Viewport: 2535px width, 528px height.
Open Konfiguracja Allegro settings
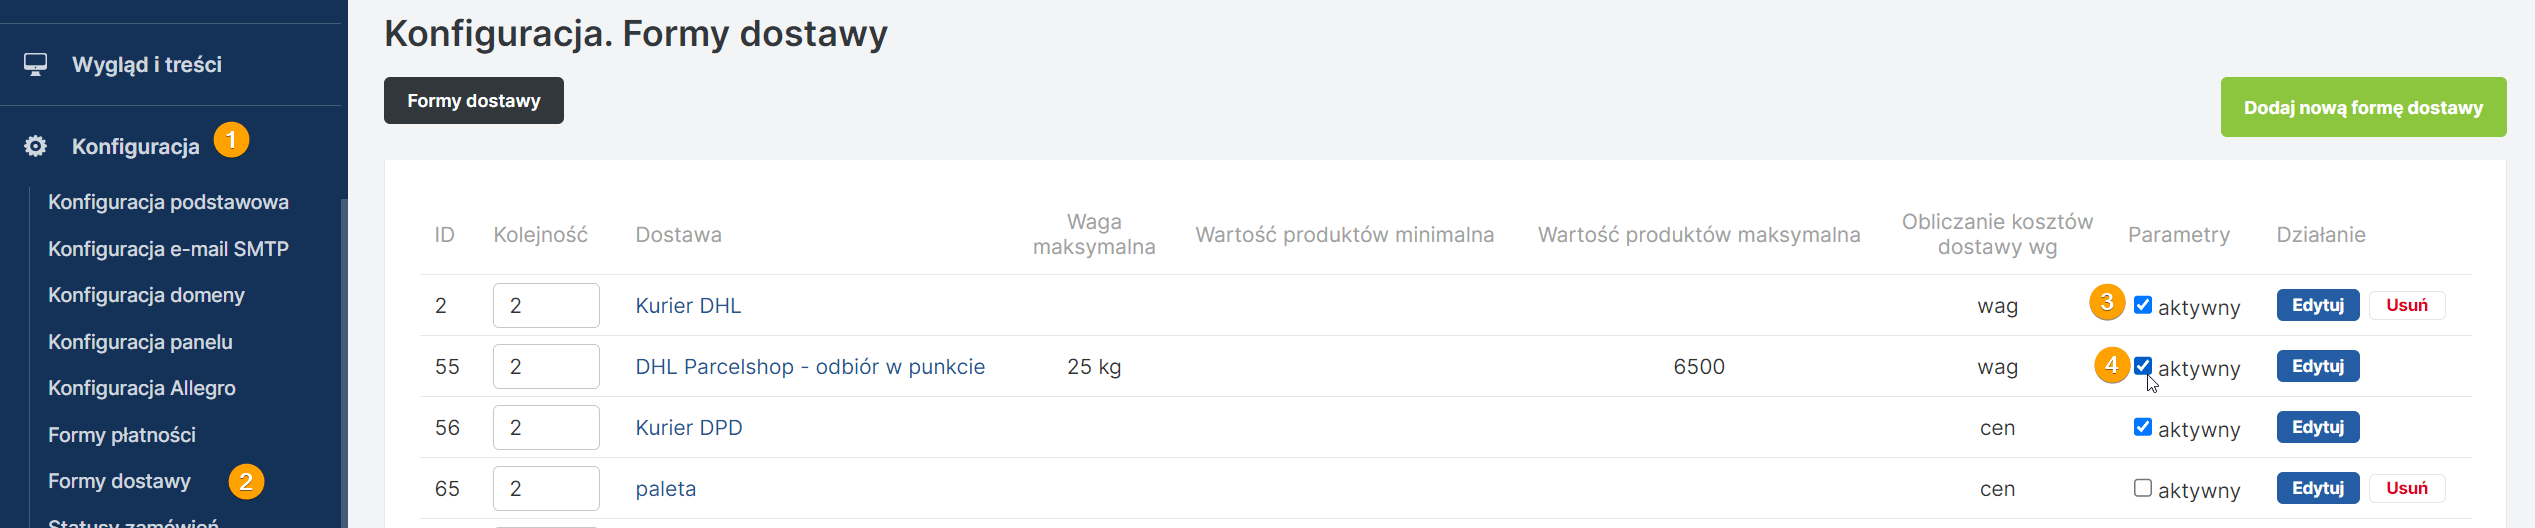(142, 388)
